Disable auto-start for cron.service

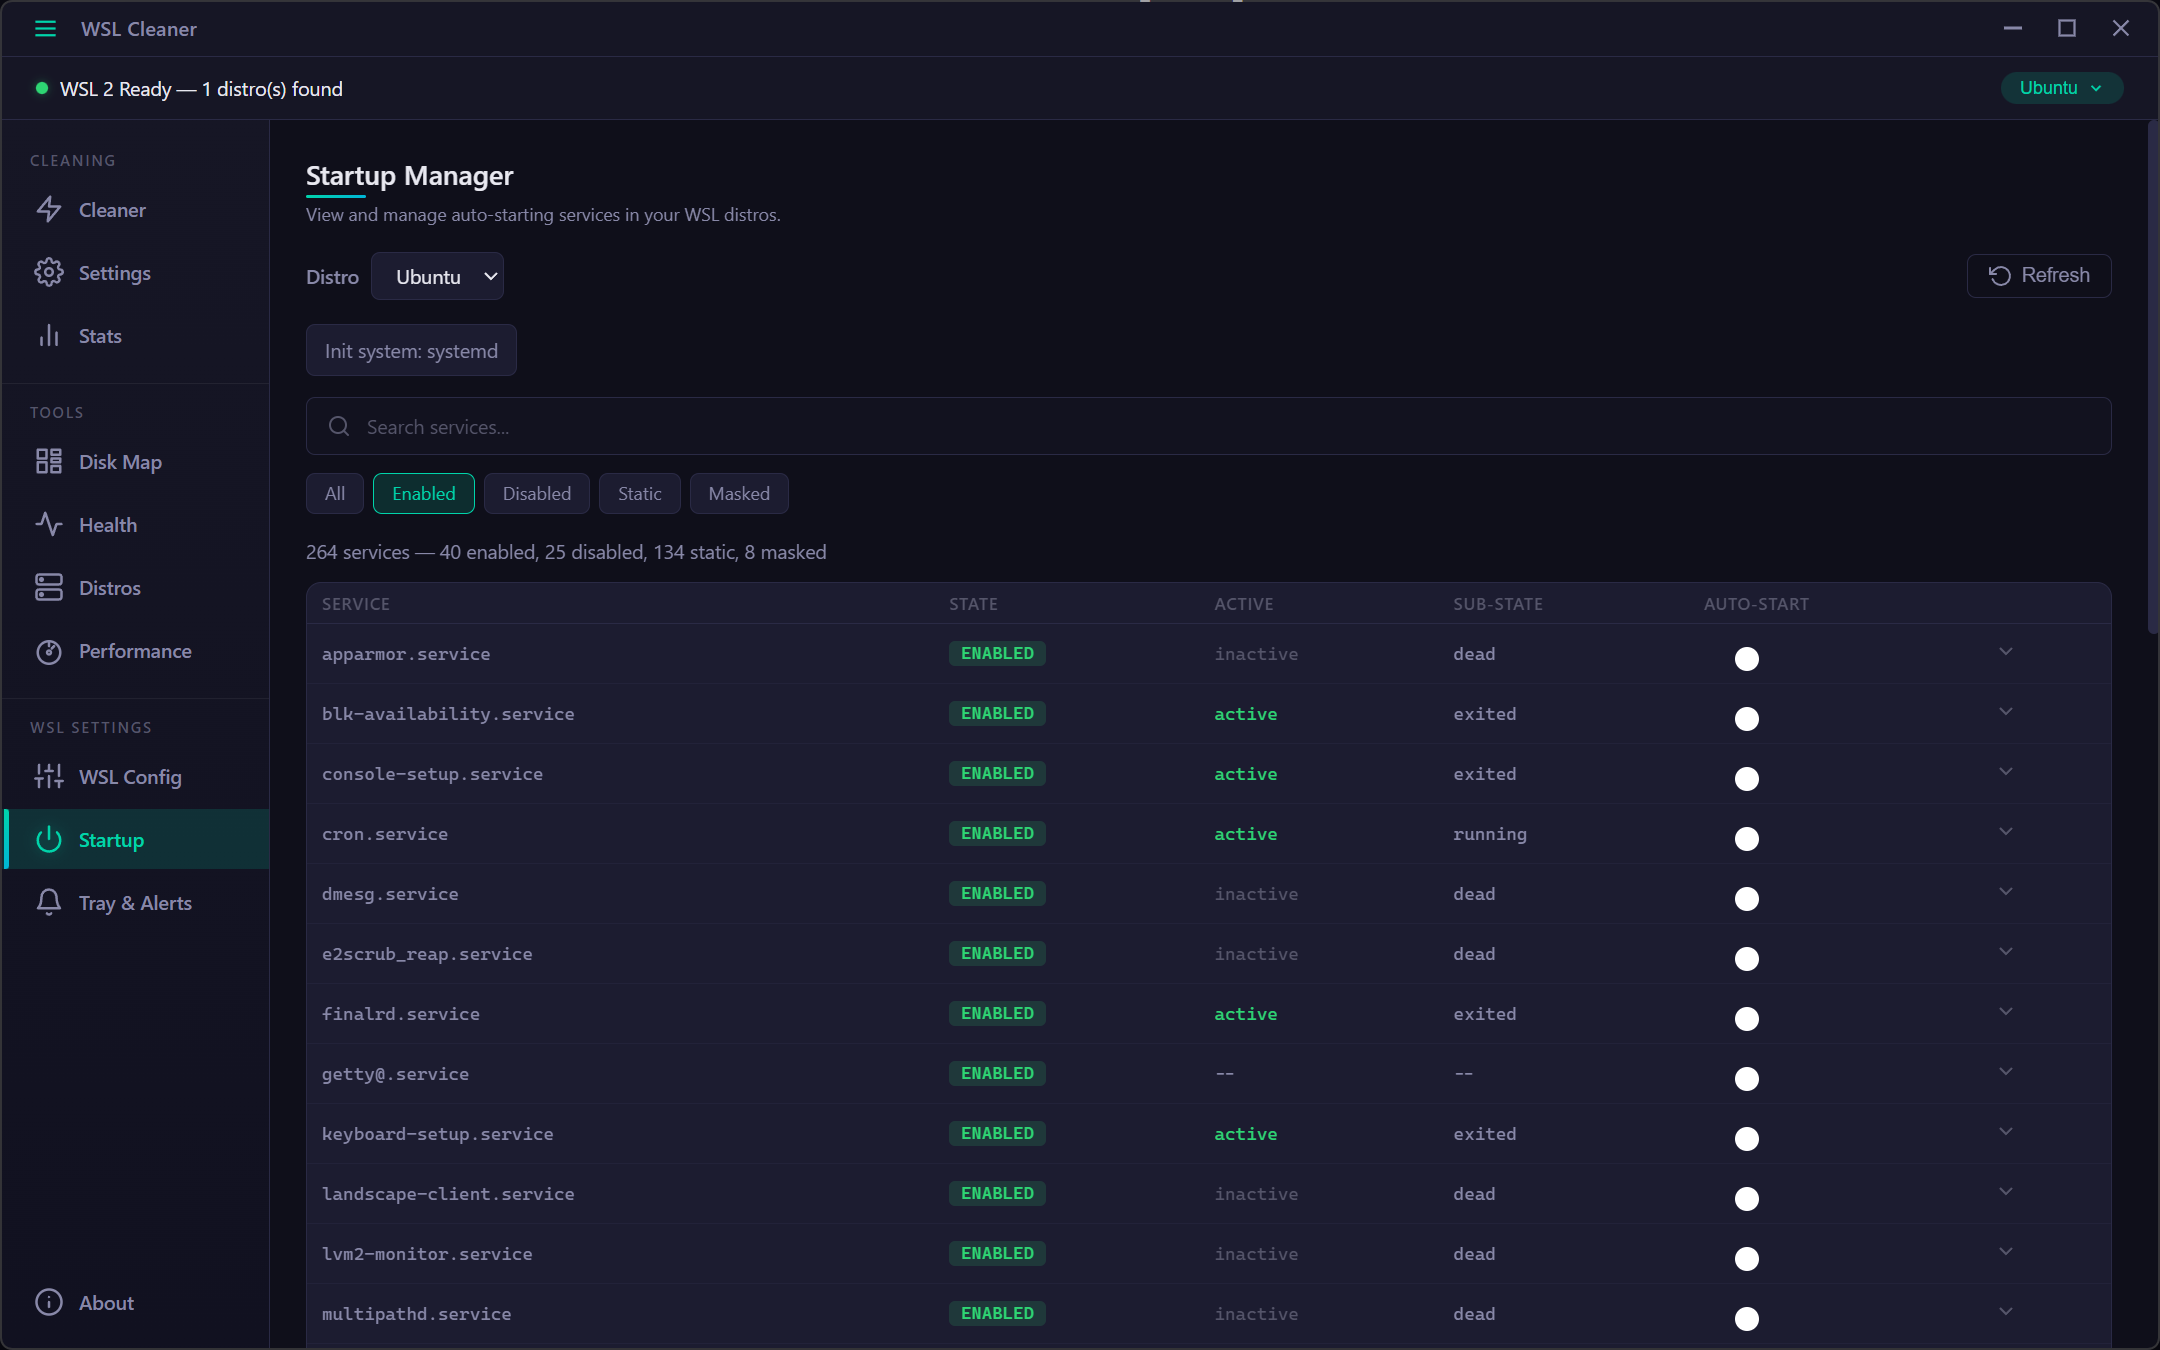tap(1745, 840)
